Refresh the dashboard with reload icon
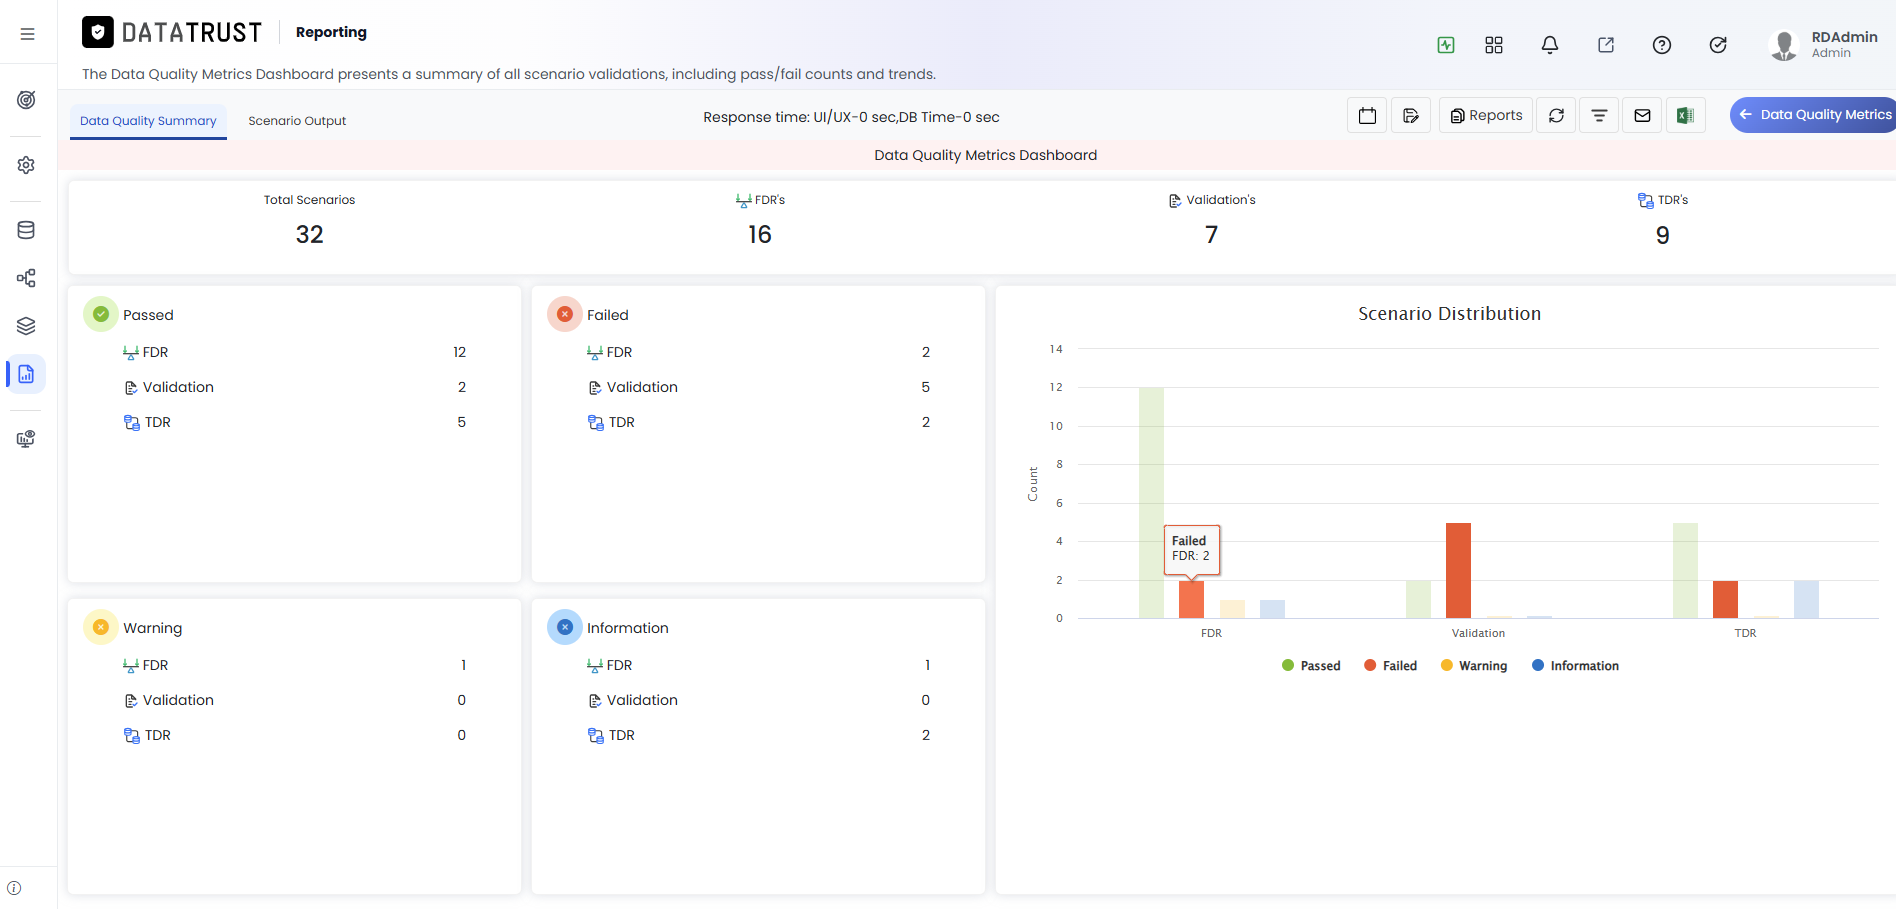Viewport: 1896px width, 909px height. pos(1556,116)
